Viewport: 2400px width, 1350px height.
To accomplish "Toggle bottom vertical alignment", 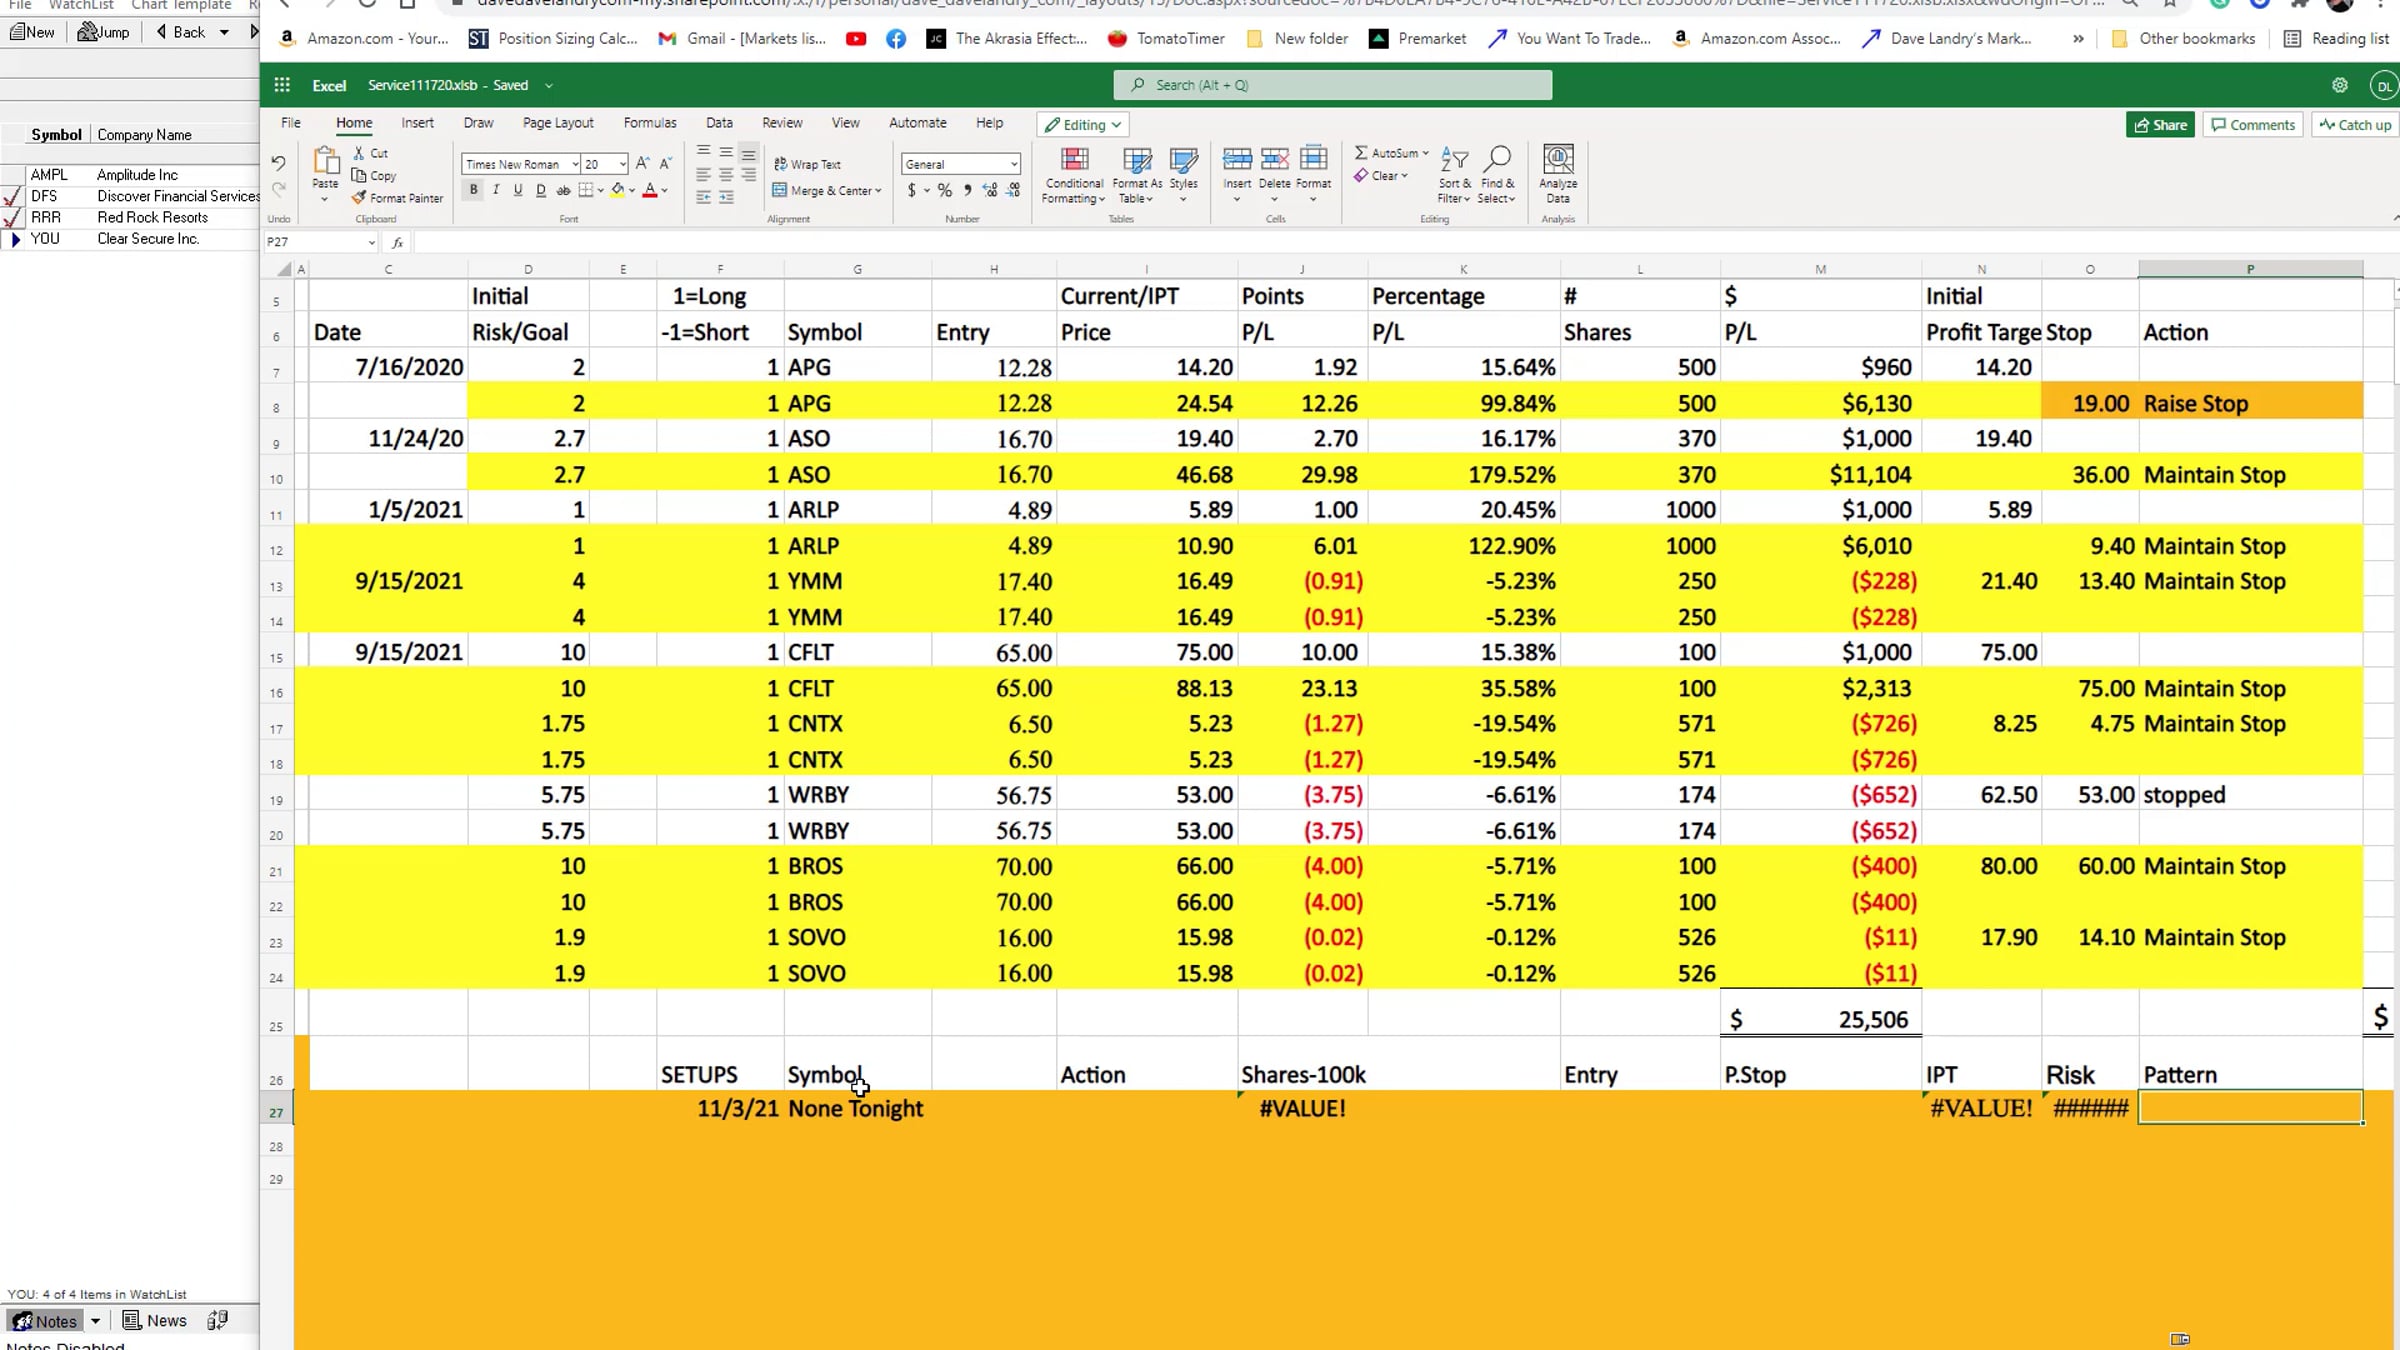I will [748, 153].
